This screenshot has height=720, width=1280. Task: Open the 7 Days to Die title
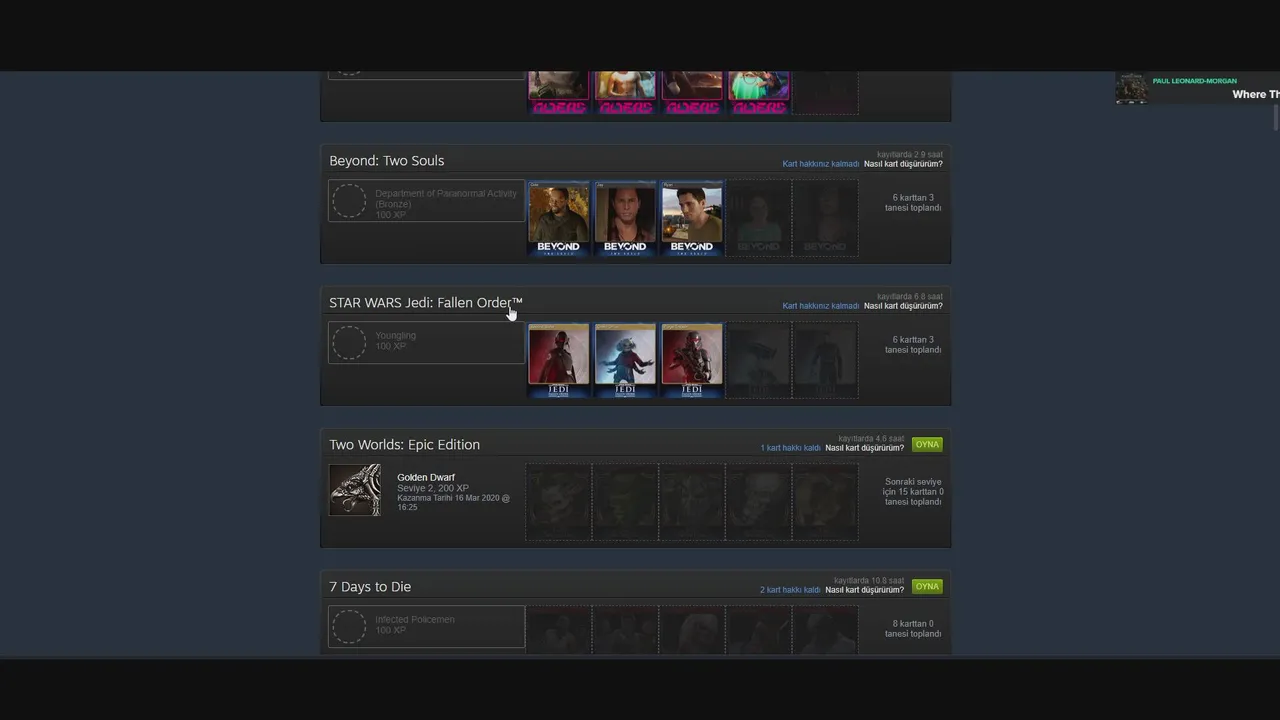pyautogui.click(x=370, y=587)
